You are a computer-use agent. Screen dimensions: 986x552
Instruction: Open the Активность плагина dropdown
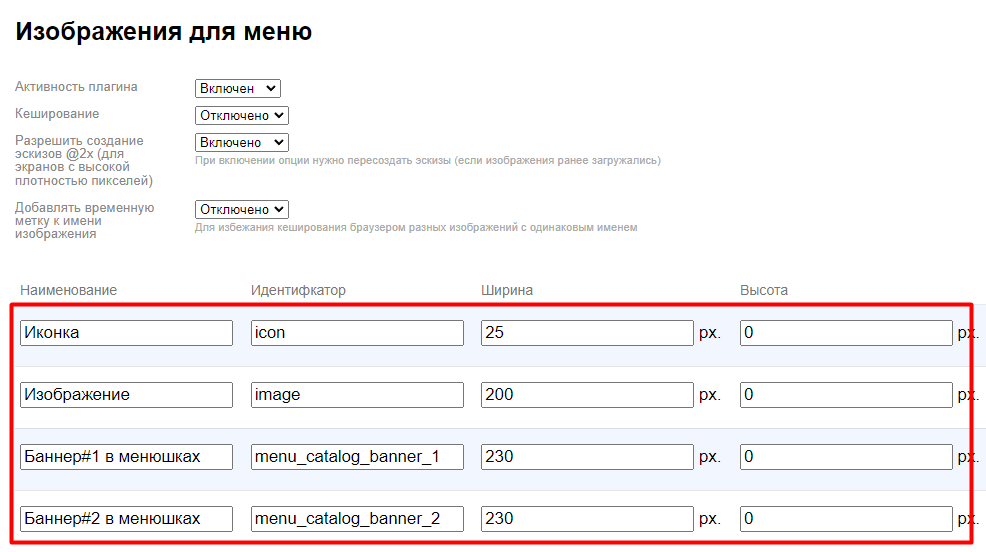237,89
